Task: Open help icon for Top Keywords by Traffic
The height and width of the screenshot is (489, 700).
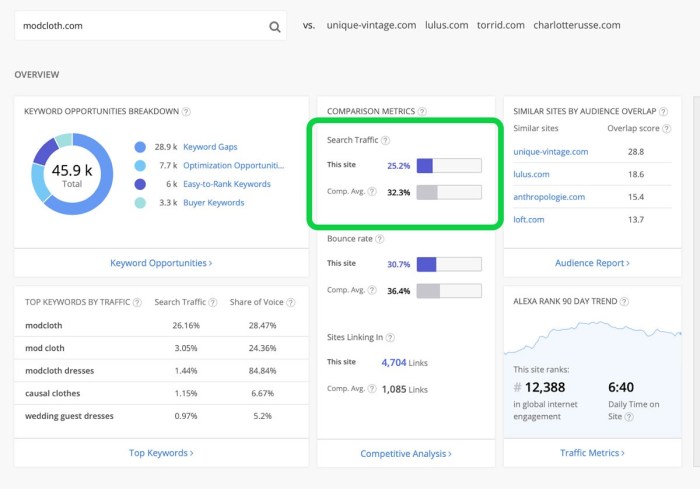Action: coord(137,302)
